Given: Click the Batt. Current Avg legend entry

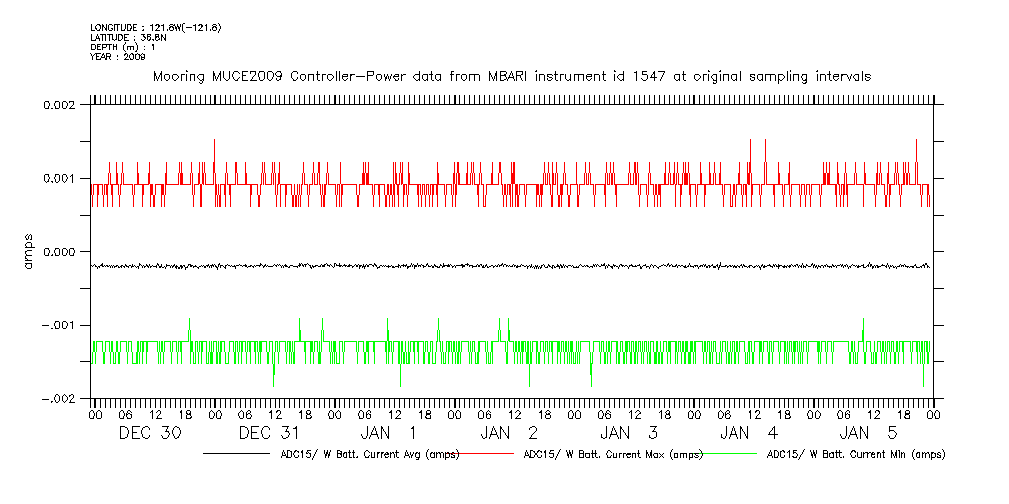Looking at the screenshot, I should click(x=370, y=454).
